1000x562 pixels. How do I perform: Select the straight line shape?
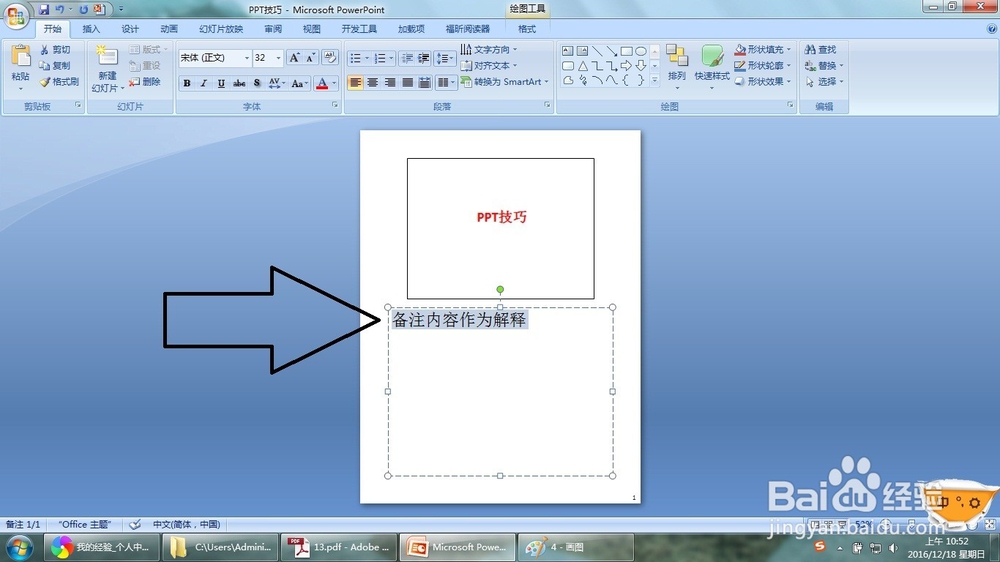tap(597, 50)
